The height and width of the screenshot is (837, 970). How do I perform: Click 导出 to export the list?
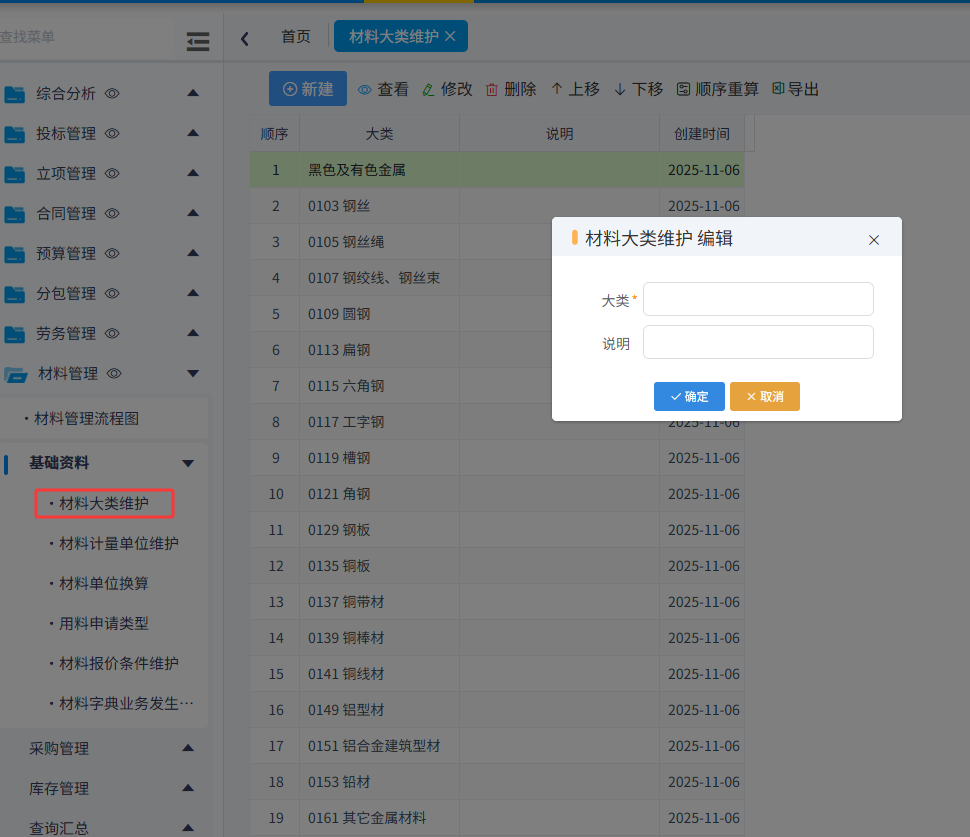pyautogui.click(x=796, y=90)
